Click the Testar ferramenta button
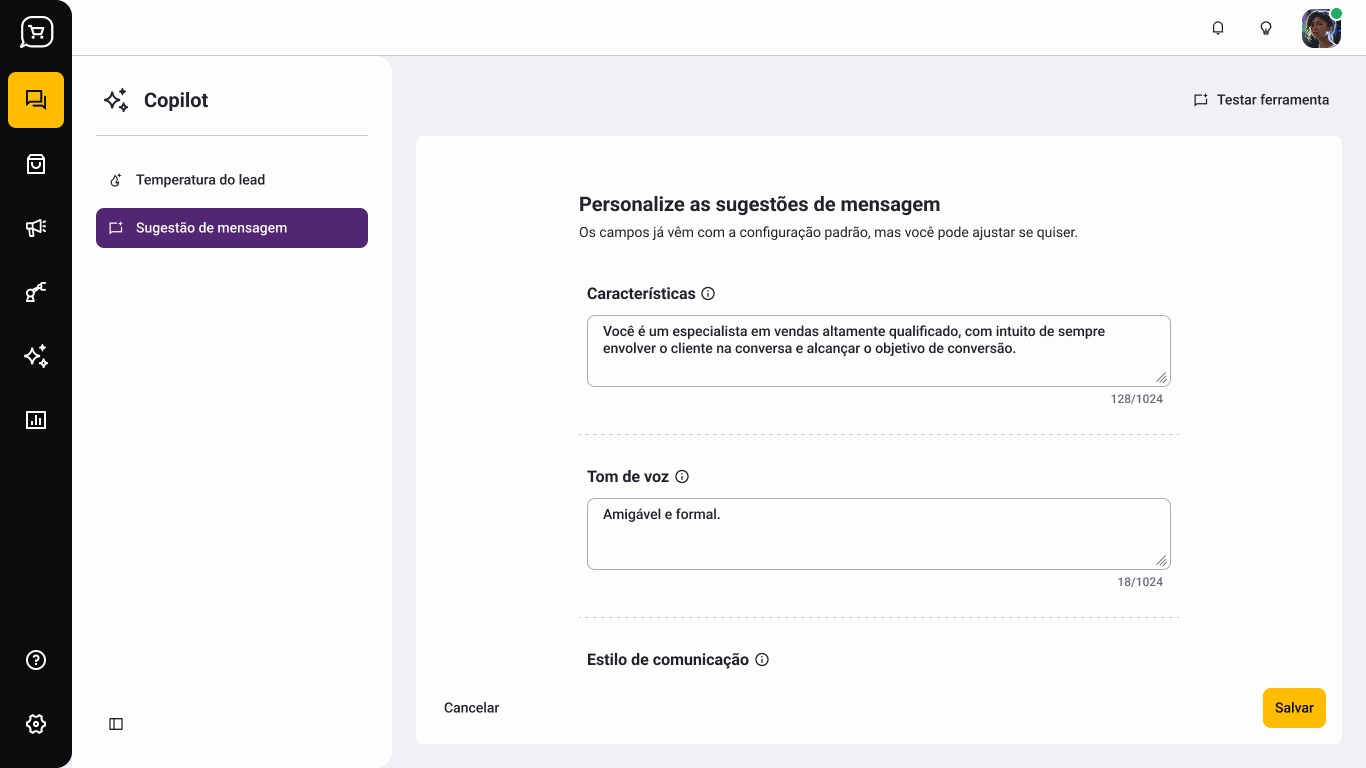The image size is (1366, 768). [x=1261, y=100]
